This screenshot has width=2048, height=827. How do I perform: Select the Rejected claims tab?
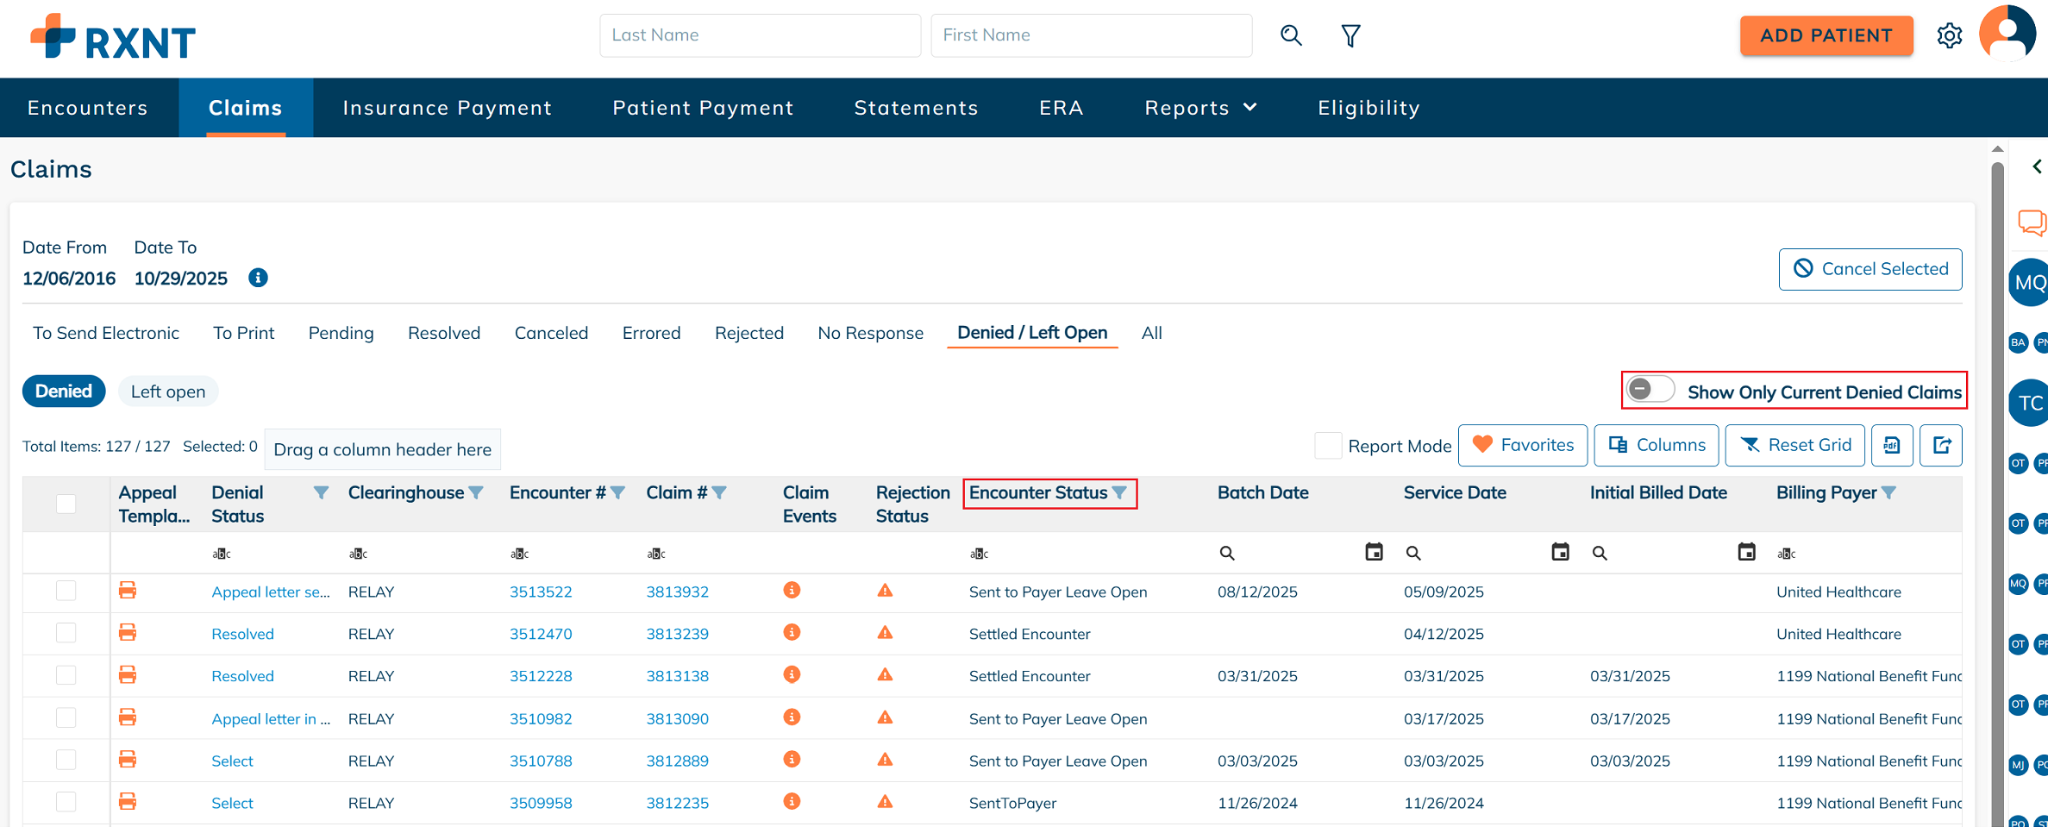pyautogui.click(x=748, y=333)
